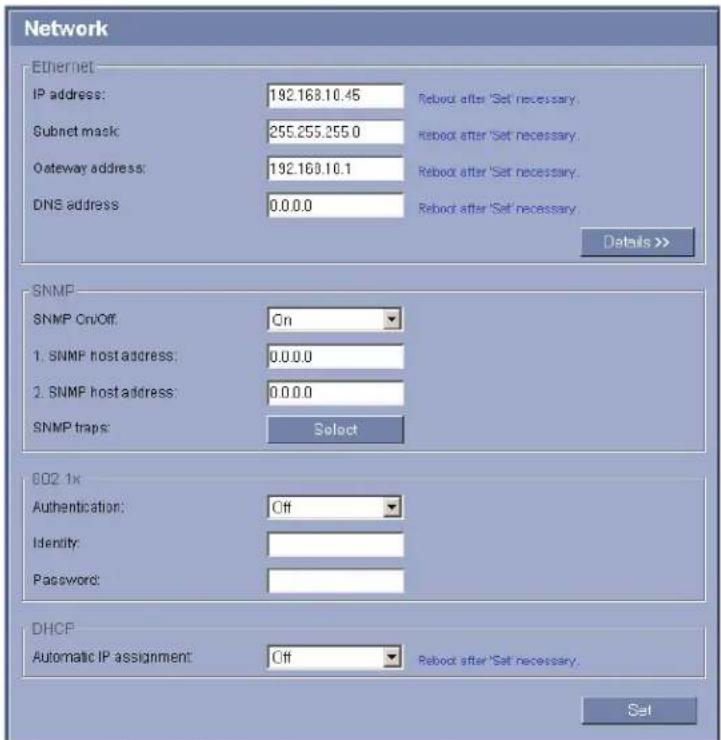Click the 'Password:' label

pos(66,580)
